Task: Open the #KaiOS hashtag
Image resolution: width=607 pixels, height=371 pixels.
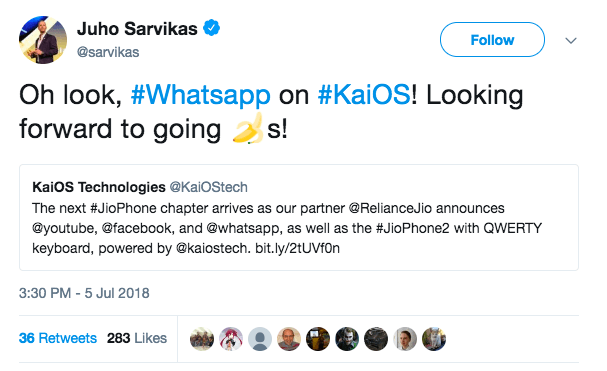Action: pos(364,95)
